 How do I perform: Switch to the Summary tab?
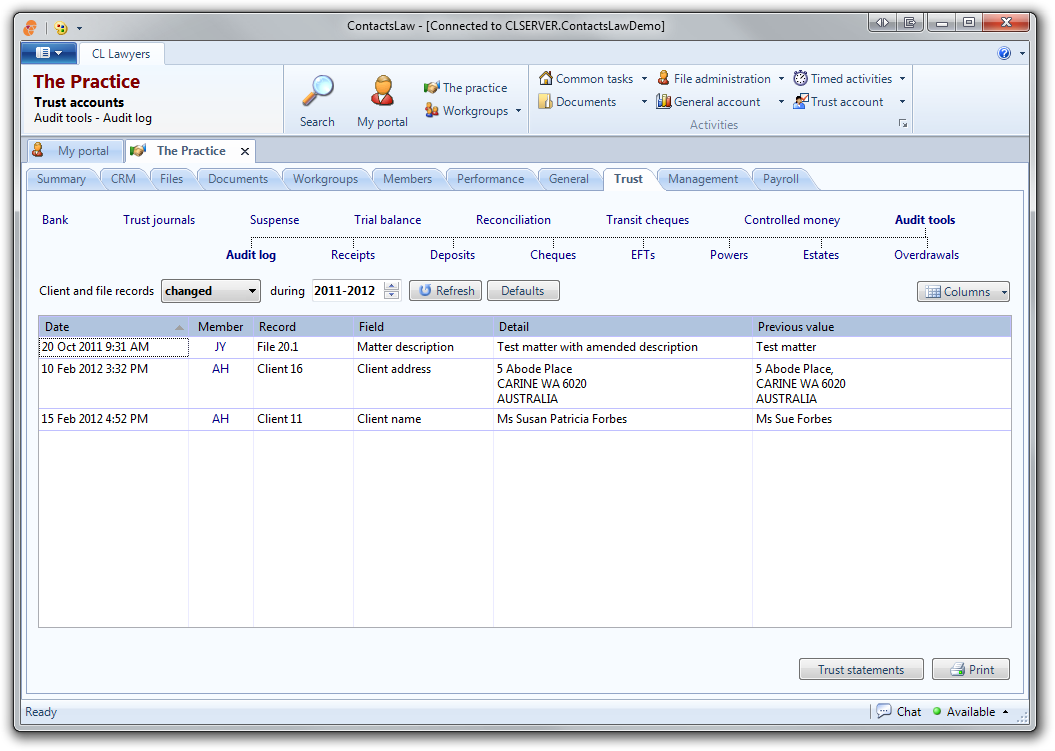click(61, 179)
